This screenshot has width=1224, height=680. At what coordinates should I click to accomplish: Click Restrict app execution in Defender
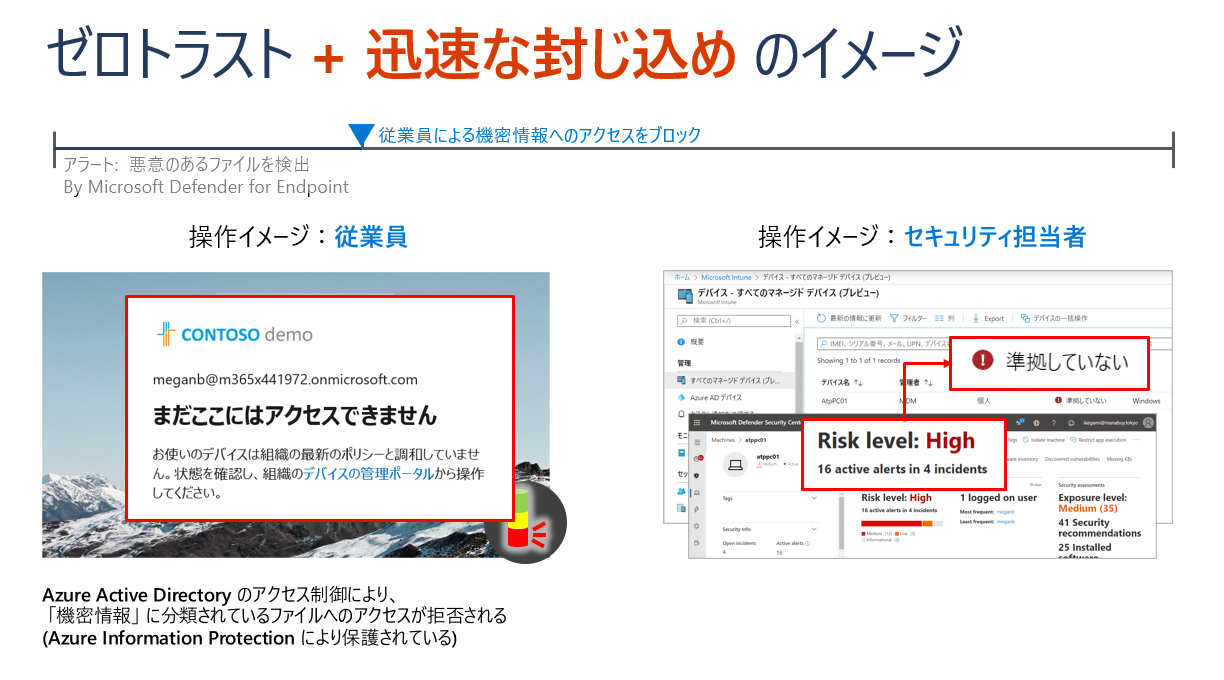[x=1098, y=440]
